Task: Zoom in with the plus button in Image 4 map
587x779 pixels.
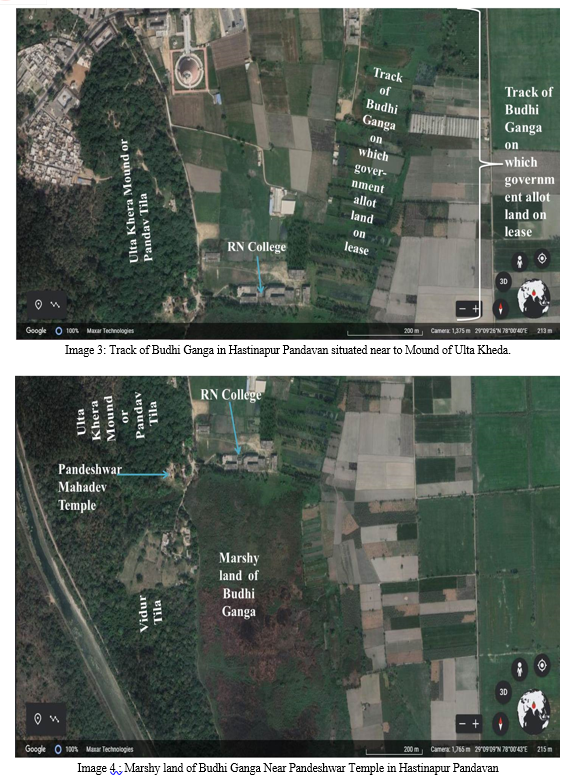Action: pyautogui.click(x=475, y=723)
